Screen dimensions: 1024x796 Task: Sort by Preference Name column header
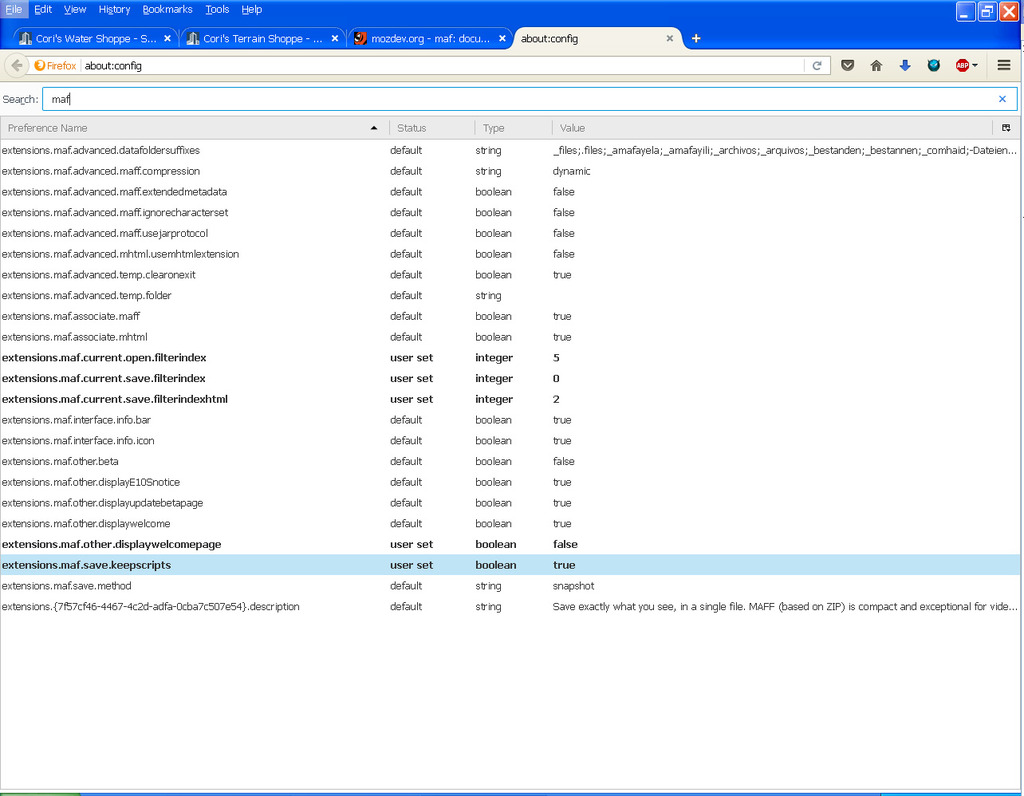(195, 128)
